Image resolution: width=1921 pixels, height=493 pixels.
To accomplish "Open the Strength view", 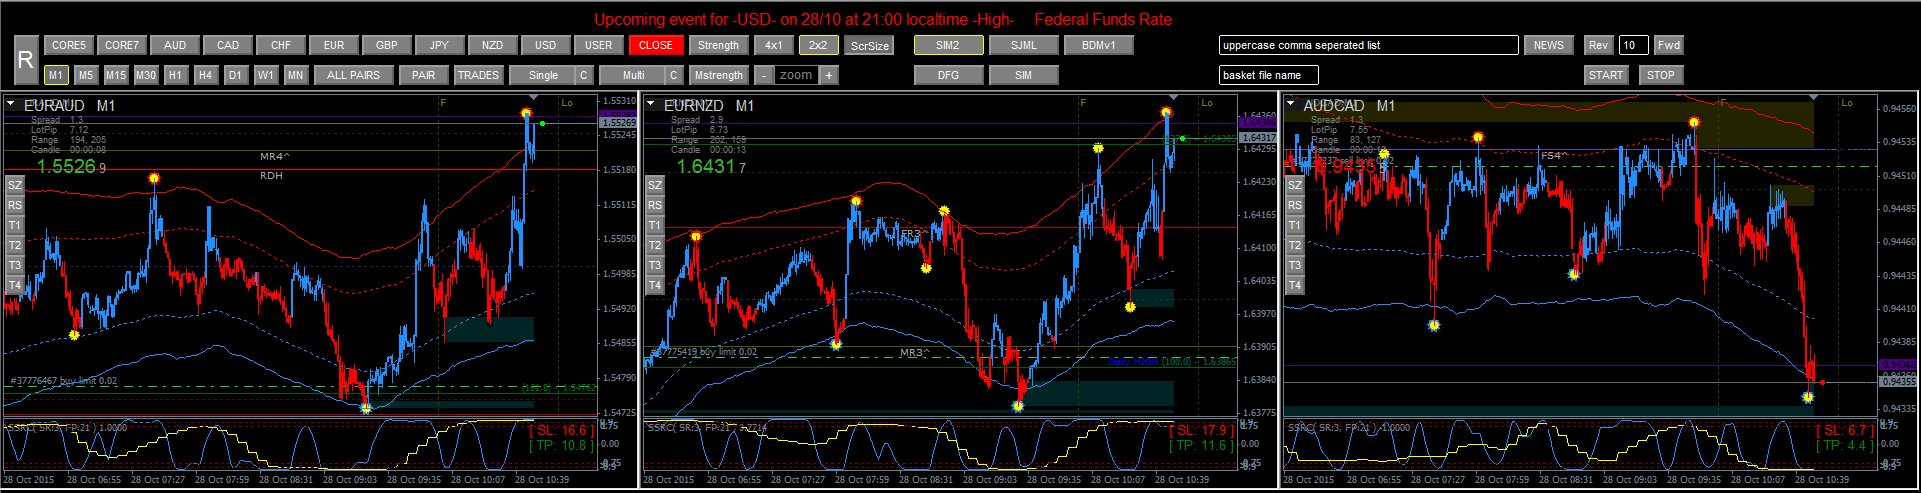I will pos(718,45).
